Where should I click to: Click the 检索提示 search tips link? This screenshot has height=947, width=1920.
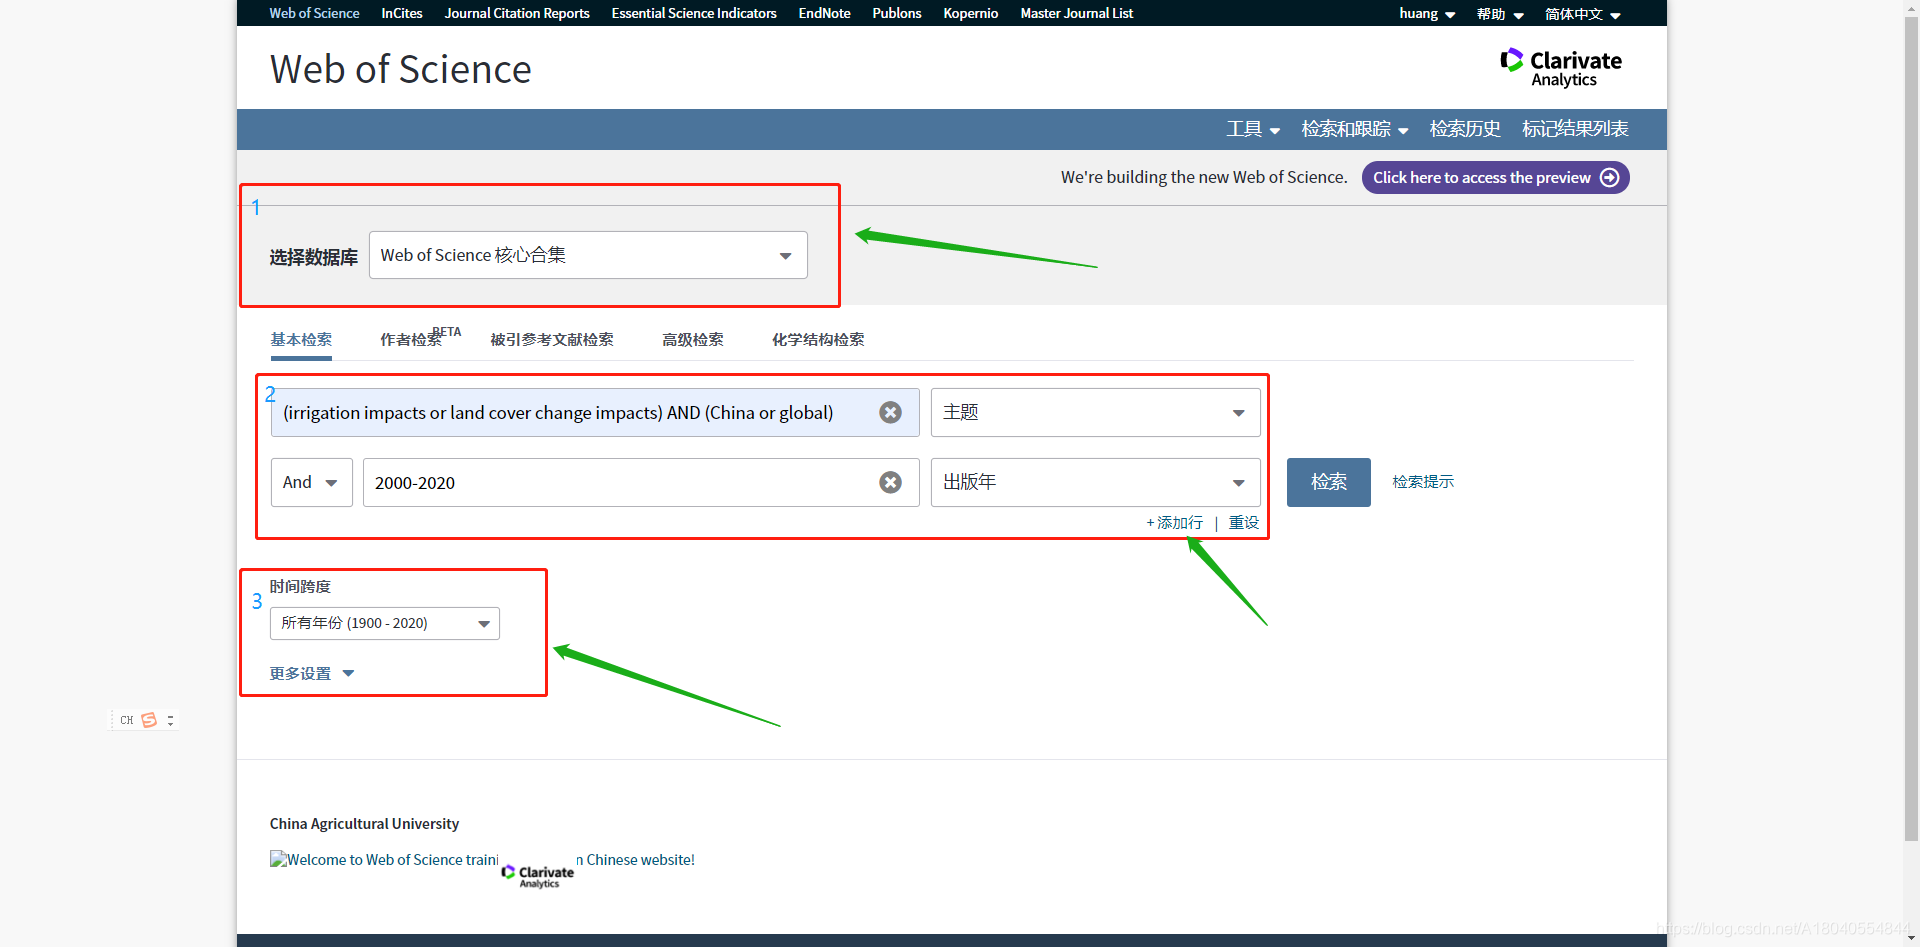click(1423, 482)
